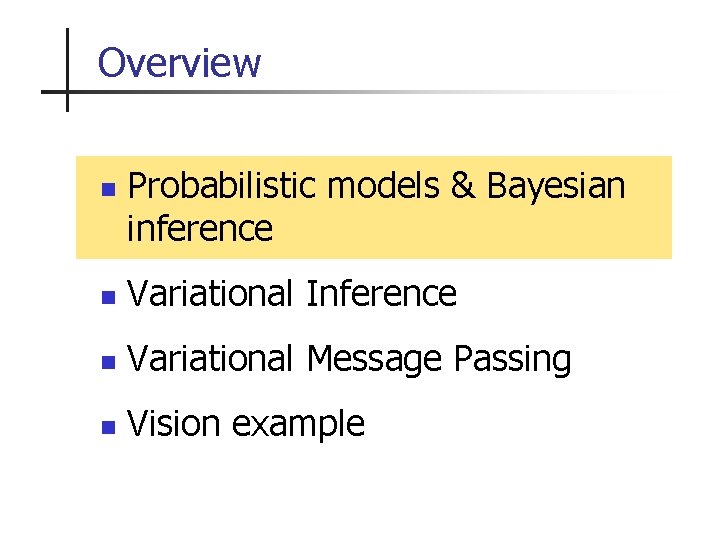Click the Inference word in second bullet
Image resolution: width=720 pixels, height=540 pixels.
click(381, 294)
